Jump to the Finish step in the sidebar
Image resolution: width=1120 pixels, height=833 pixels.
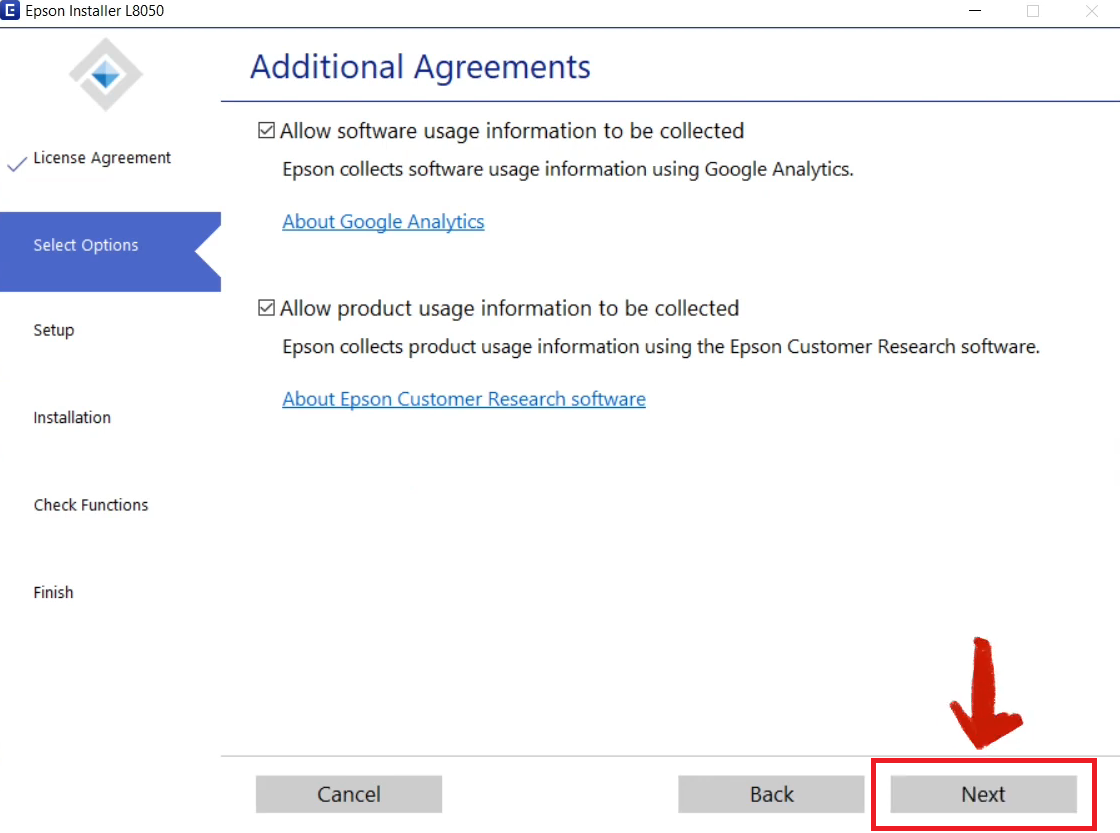click(x=53, y=593)
